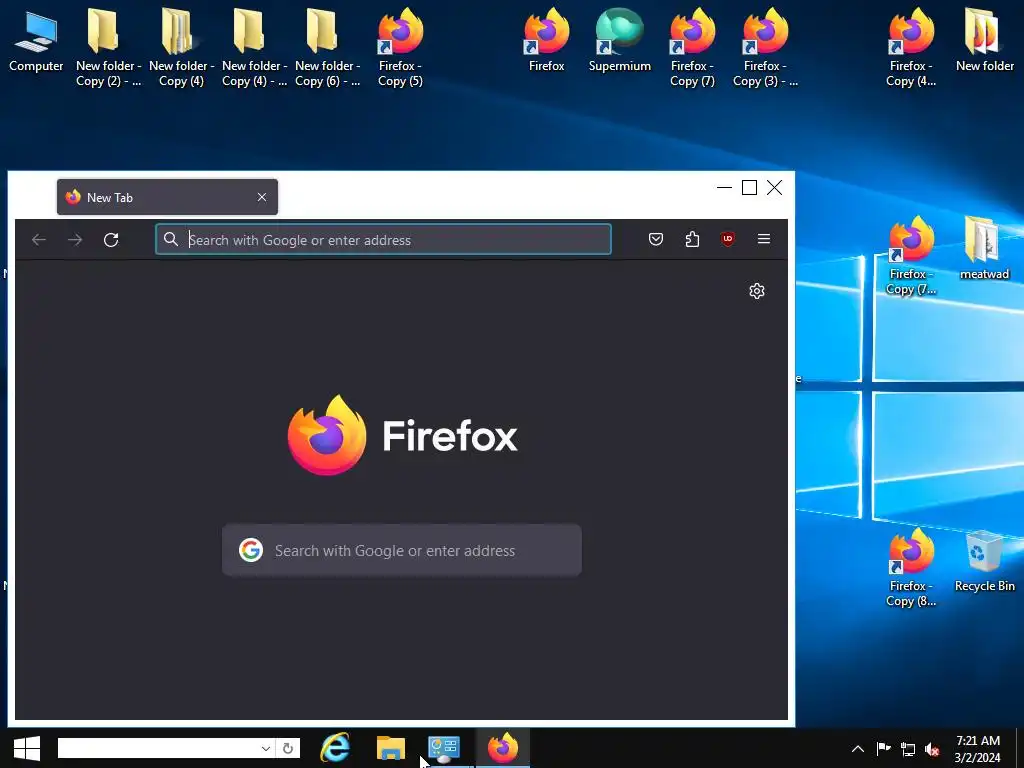The width and height of the screenshot is (1024, 768).
Task: Close the Firefox window
Action: point(775,188)
